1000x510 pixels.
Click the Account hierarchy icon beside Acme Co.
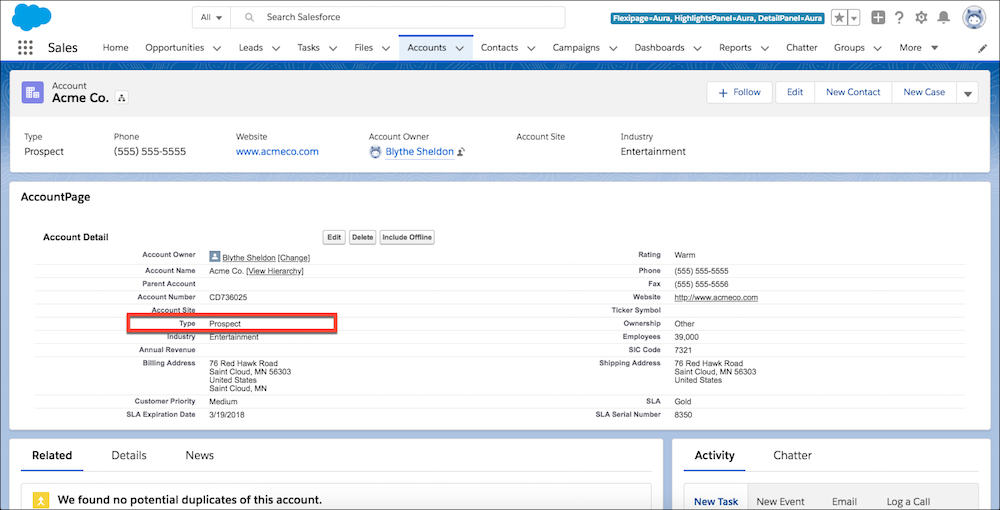(121, 98)
